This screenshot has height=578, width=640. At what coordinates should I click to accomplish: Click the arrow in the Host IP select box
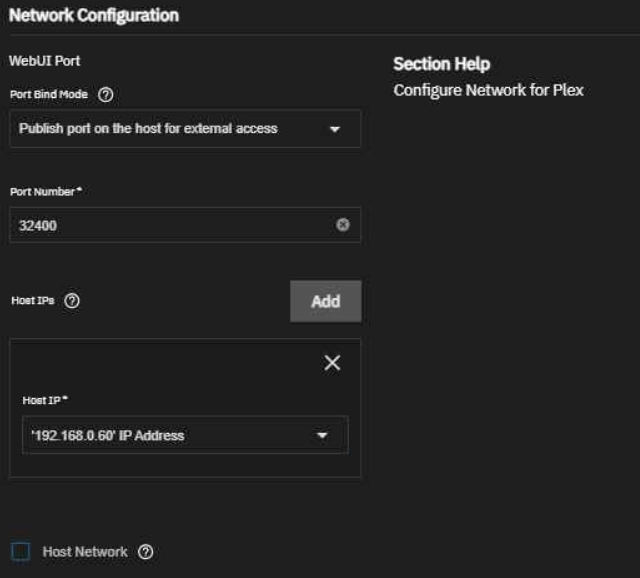(x=322, y=436)
